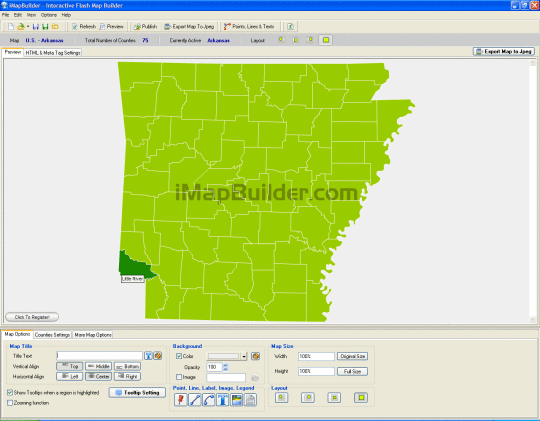Select the Legend tool icon
The width and height of the screenshot is (540, 421).
250,400
